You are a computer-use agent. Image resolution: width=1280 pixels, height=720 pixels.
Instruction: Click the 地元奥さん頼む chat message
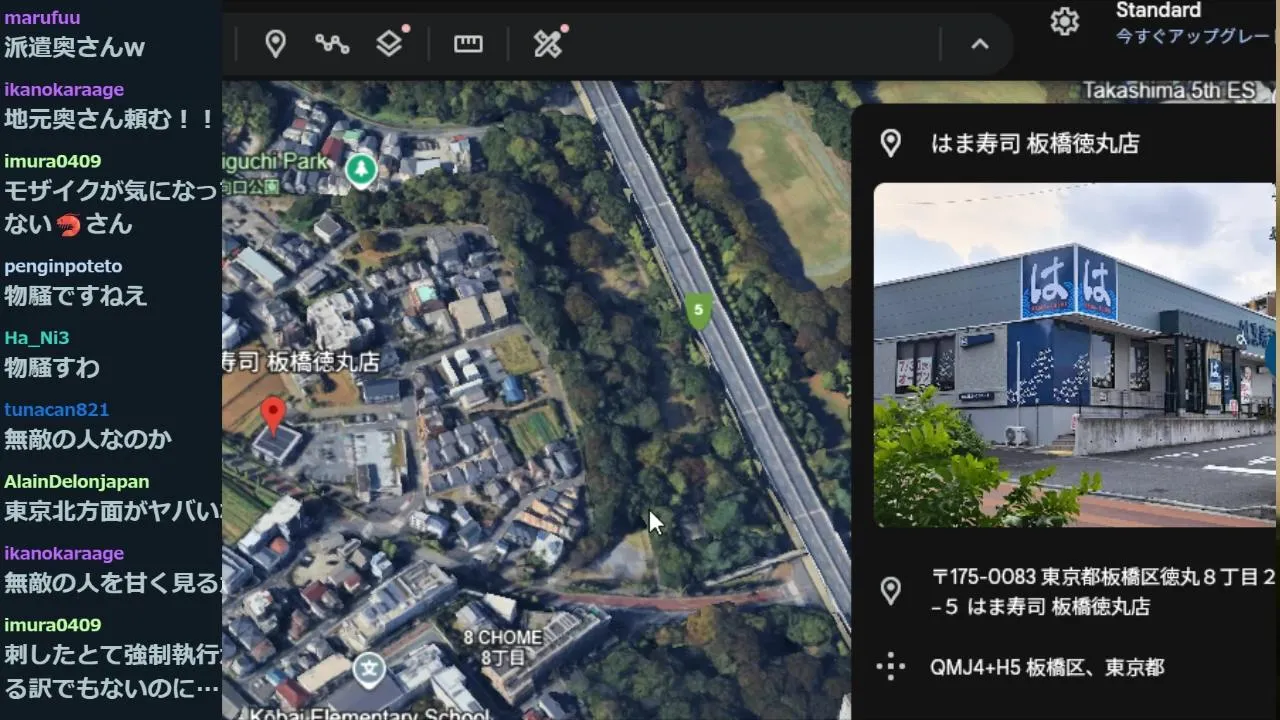tap(110, 119)
